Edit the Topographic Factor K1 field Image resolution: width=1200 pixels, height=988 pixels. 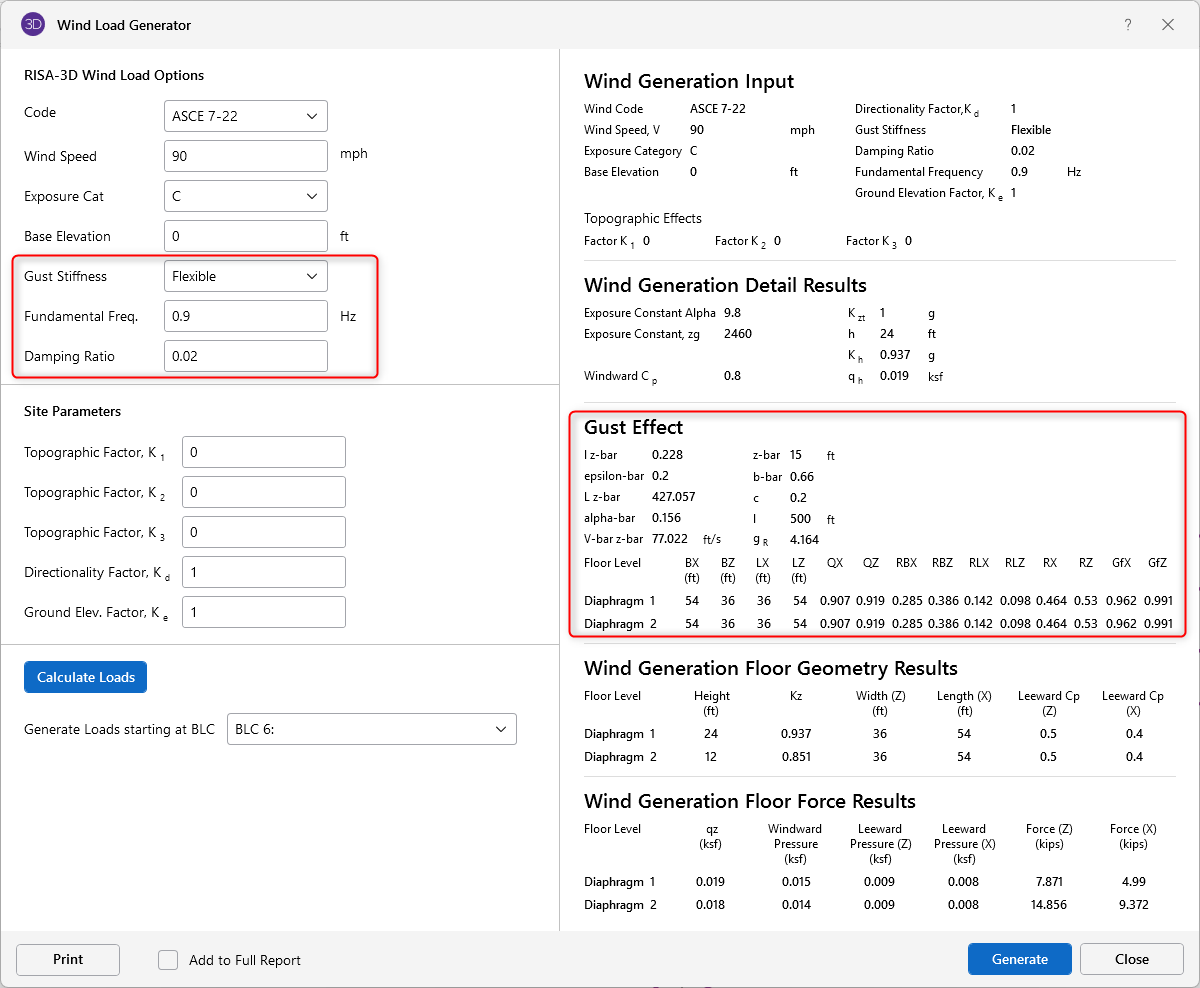coord(263,452)
